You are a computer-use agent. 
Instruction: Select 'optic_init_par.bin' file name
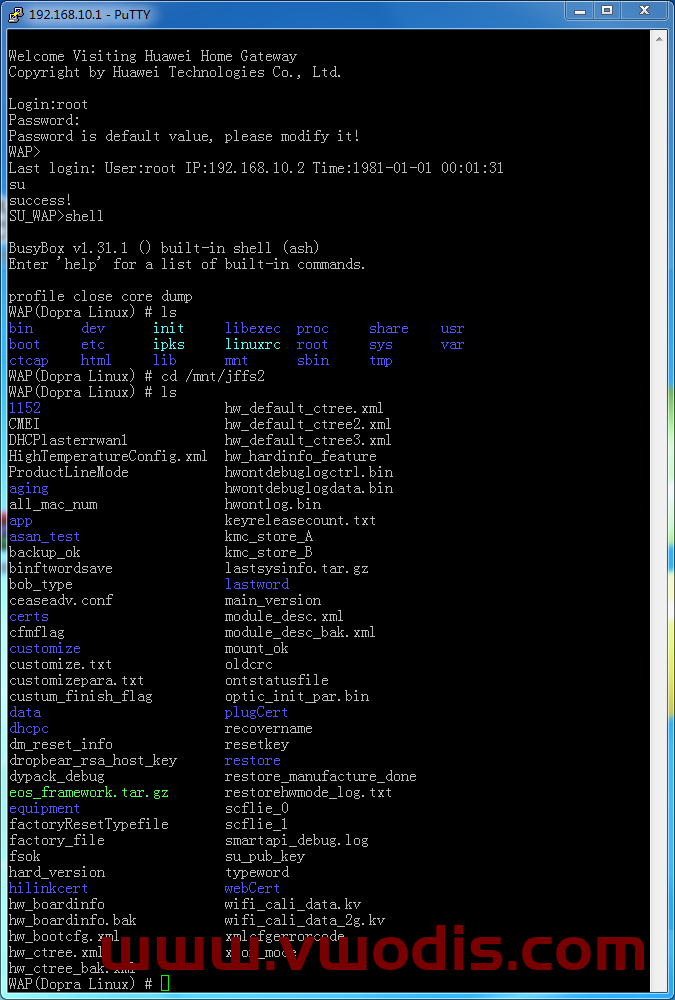(297, 696)
